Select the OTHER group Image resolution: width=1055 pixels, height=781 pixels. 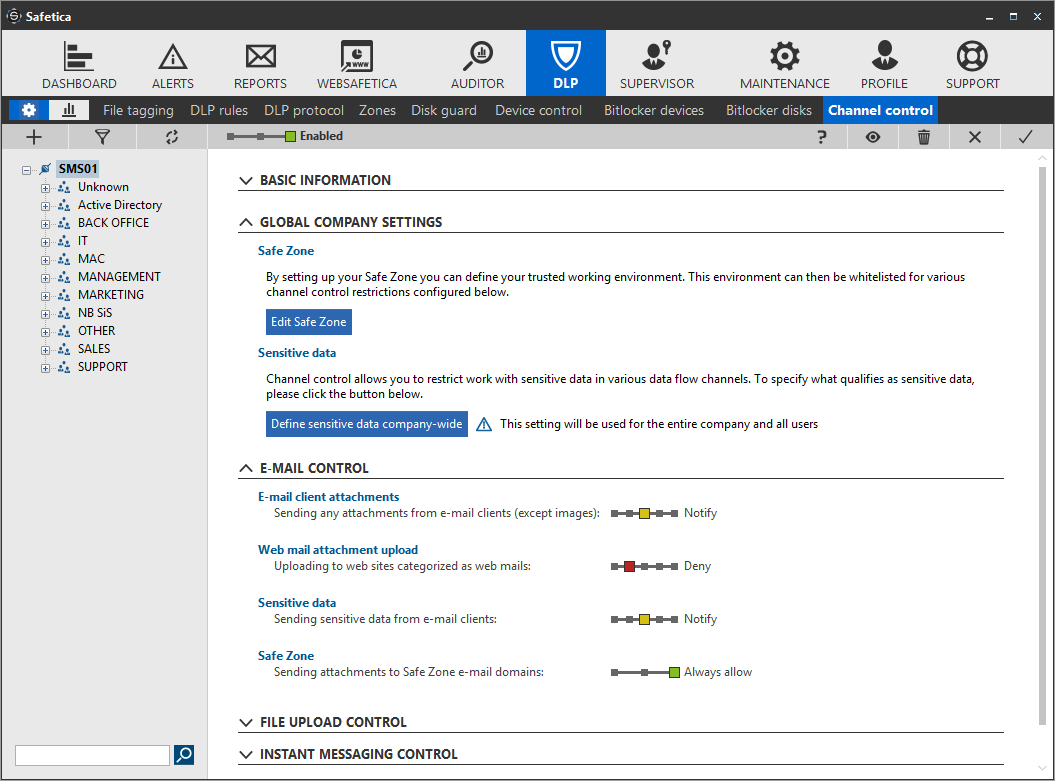pos(96,331)
